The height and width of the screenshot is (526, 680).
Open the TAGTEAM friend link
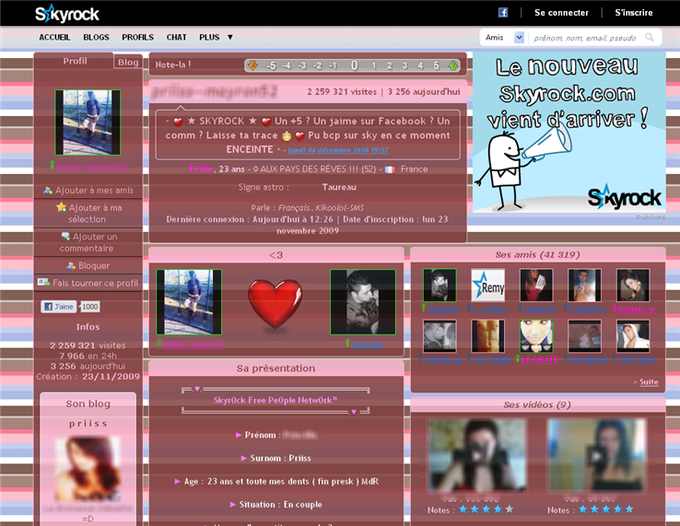point(636,359)
